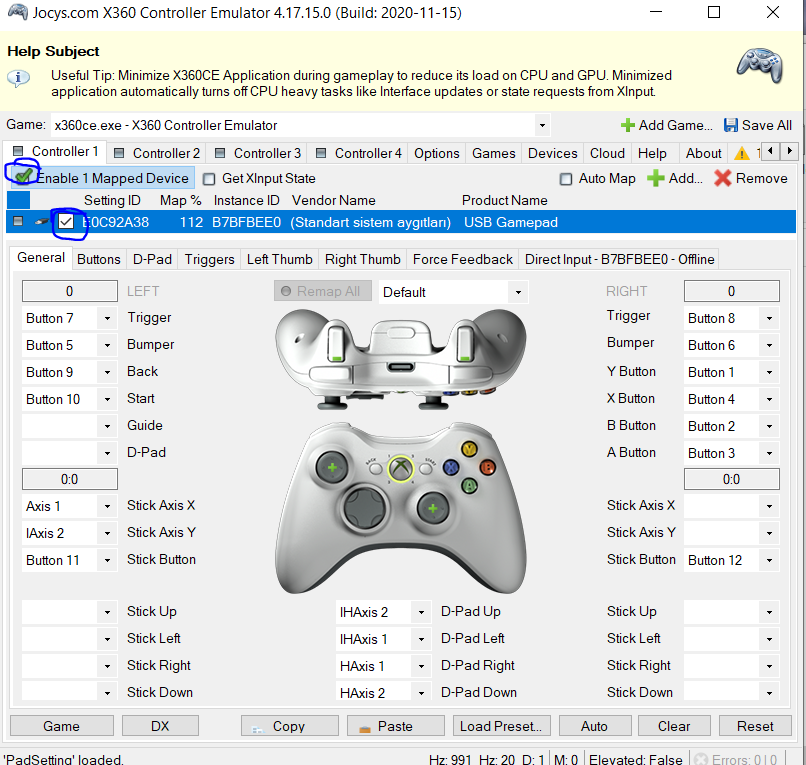Click the gamepad icon in help header
The image size is (806, 765).
coord(760,66)
